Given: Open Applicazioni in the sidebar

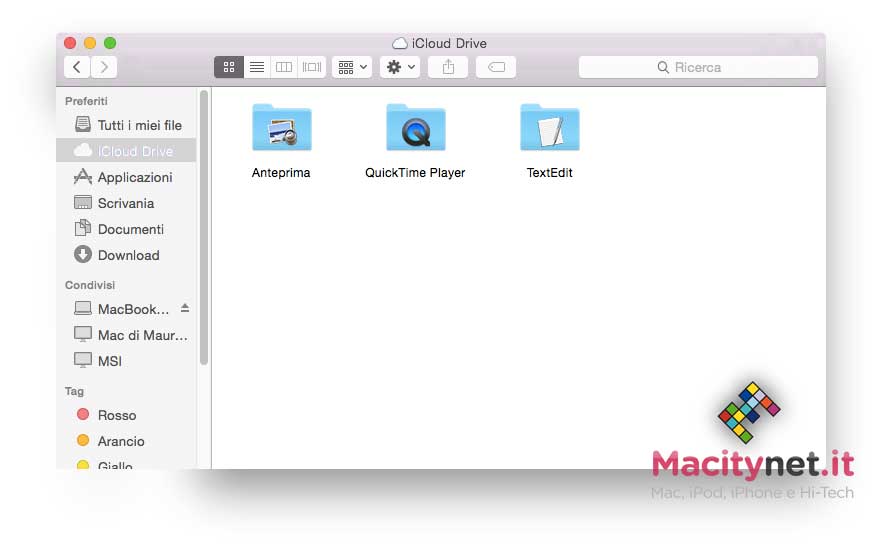Looking at the screenshot, I should pos(127,177).
